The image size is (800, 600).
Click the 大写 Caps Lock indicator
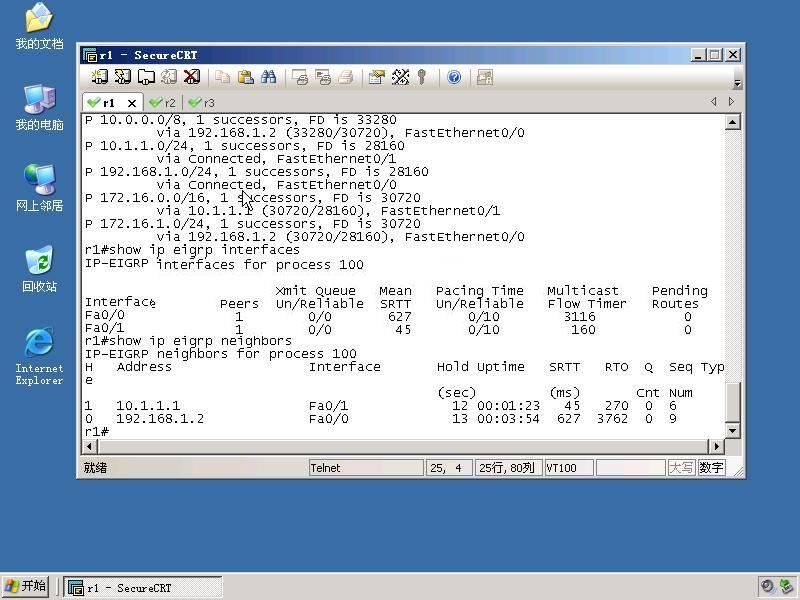(x=681, y=468)
